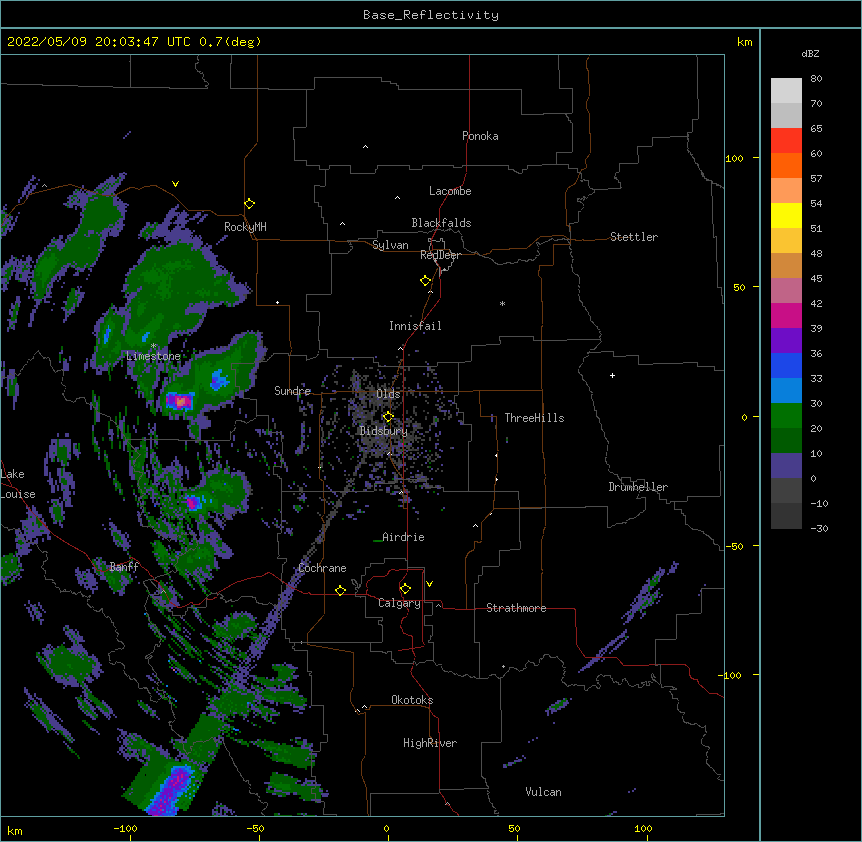Click the Innisfail label
This screenshot has height=842, width=862.
415,326
